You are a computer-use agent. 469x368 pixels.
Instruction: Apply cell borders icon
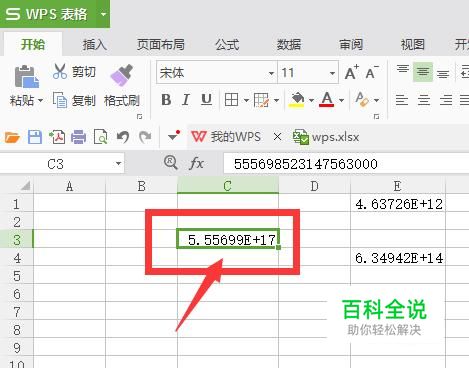point(231,100)
